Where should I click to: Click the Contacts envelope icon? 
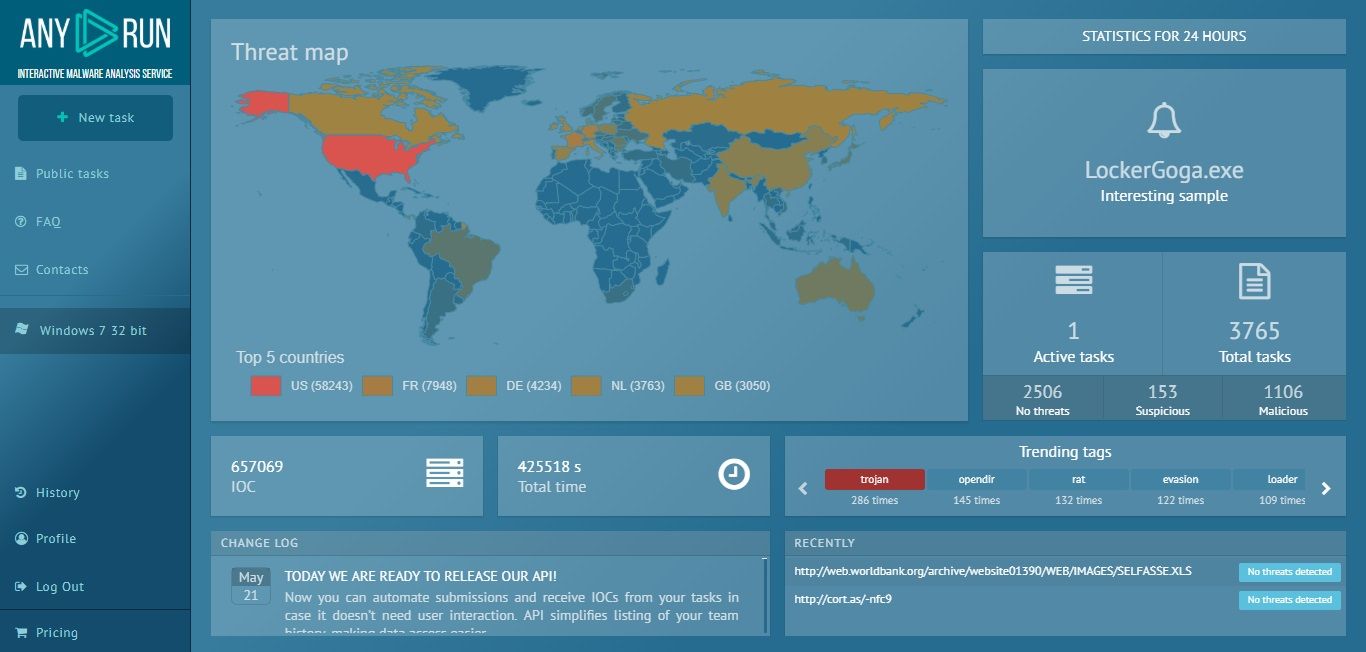[21, 270]
